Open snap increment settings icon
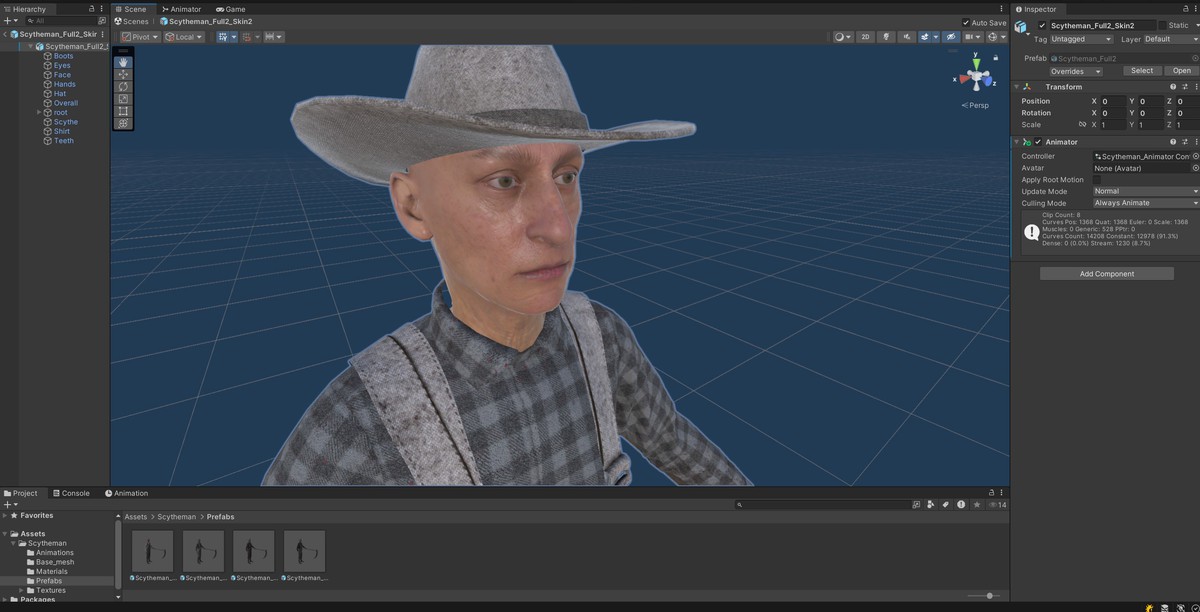The image size is (1200, 612). click(x=274, y=37)
